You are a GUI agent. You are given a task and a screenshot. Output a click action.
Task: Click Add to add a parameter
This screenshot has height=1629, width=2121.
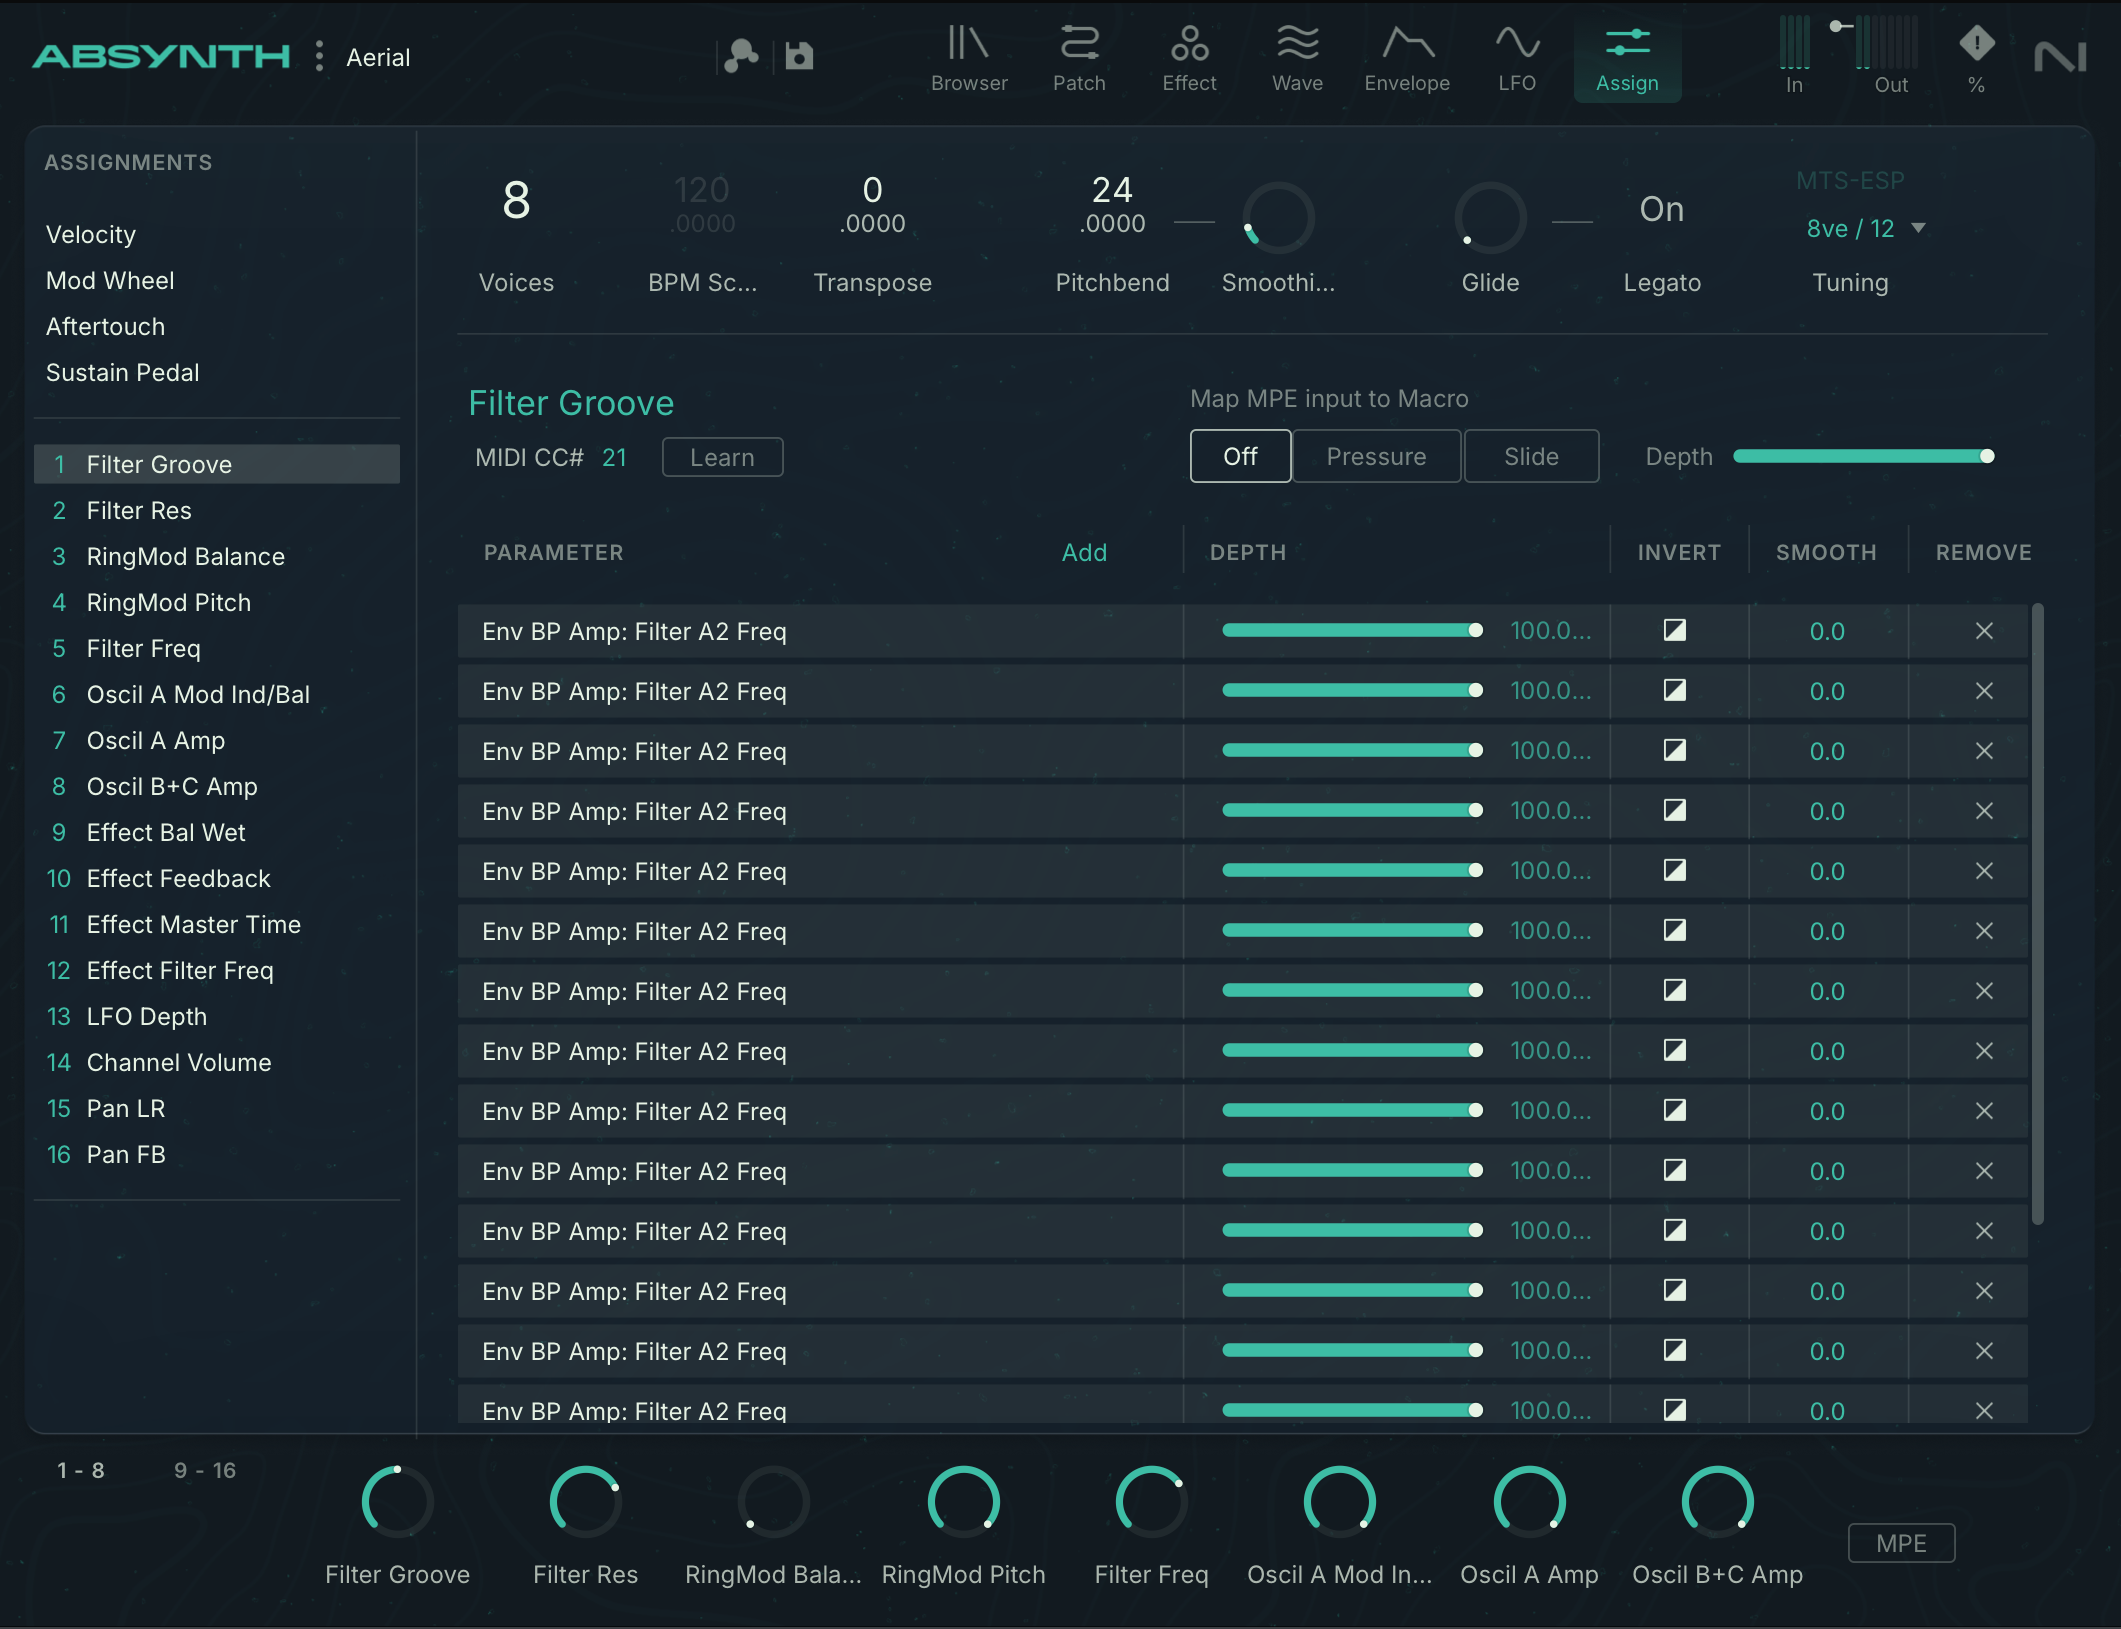point(1084,553)
